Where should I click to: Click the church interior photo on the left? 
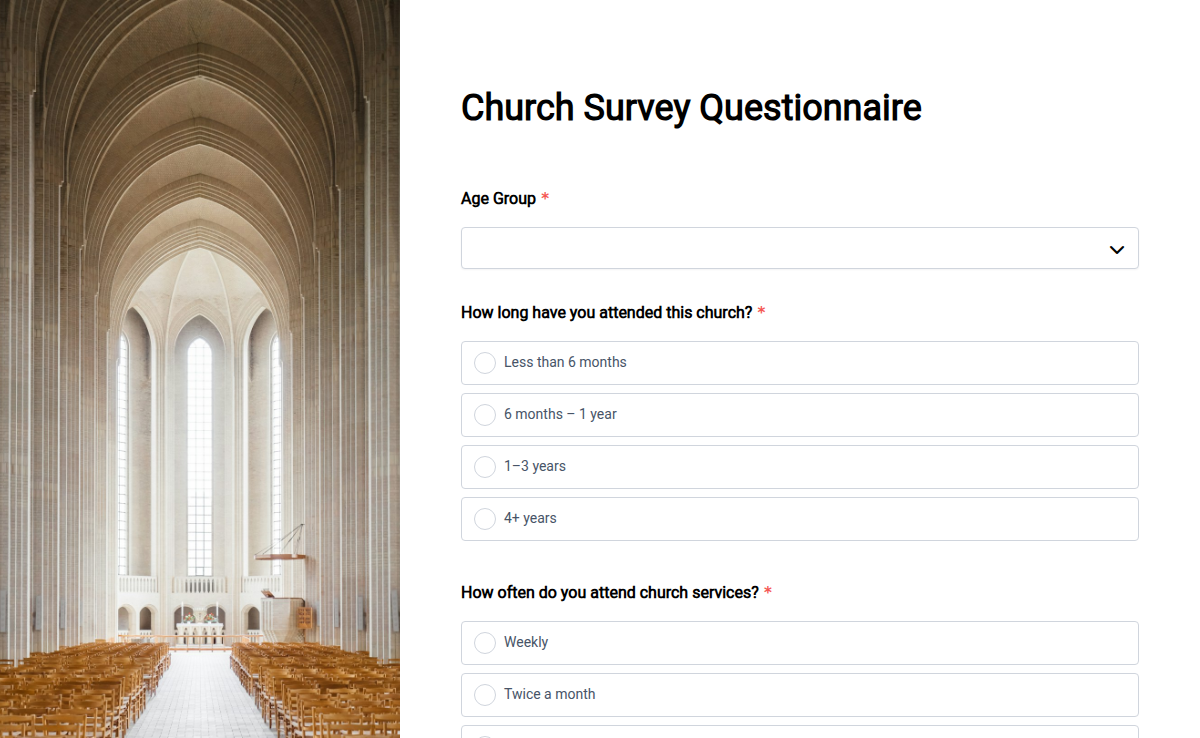(200, 369)
